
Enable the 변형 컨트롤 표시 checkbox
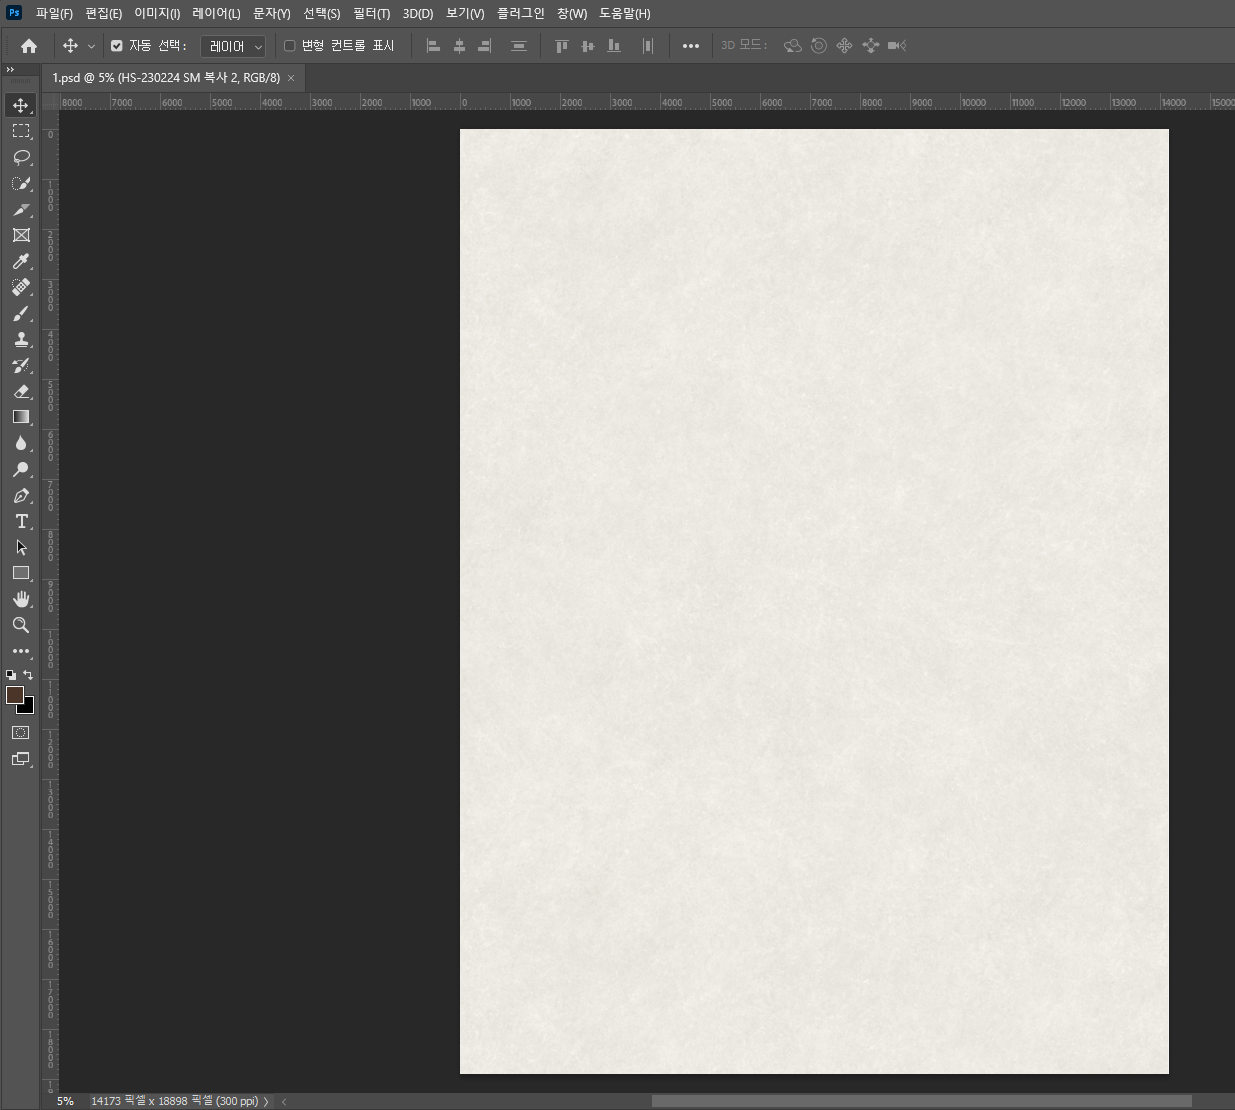click(290, 46)
